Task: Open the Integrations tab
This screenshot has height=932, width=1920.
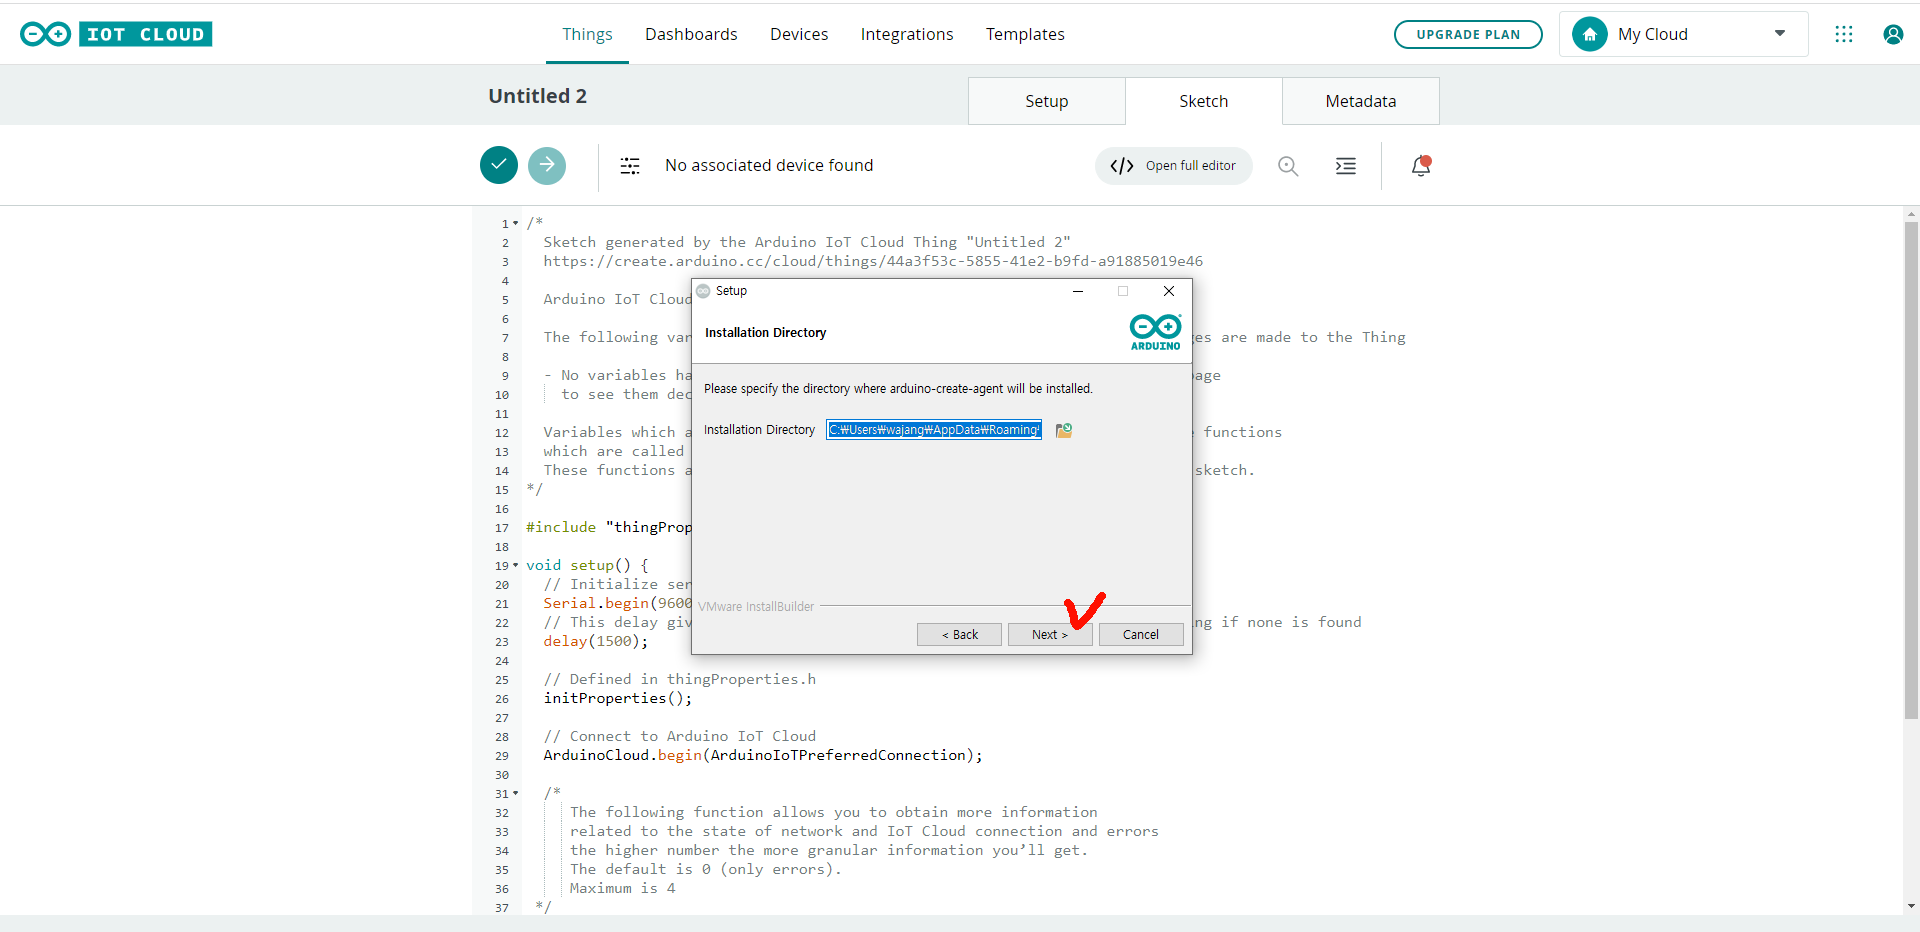Action: pos(907,34)
